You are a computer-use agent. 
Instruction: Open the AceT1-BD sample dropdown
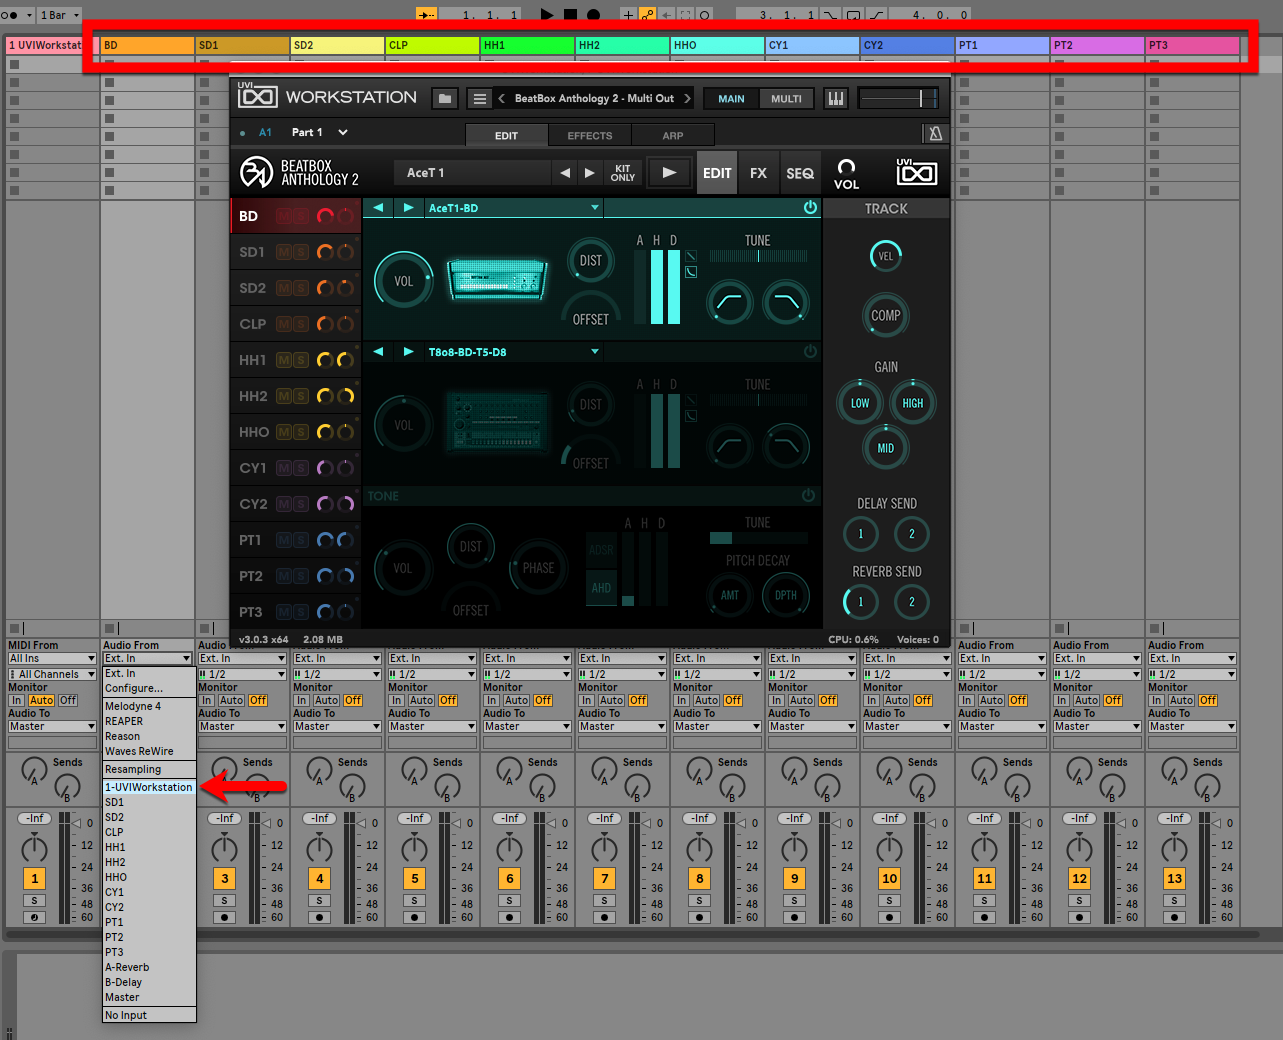pyautogui.click(x=595, y=208)
